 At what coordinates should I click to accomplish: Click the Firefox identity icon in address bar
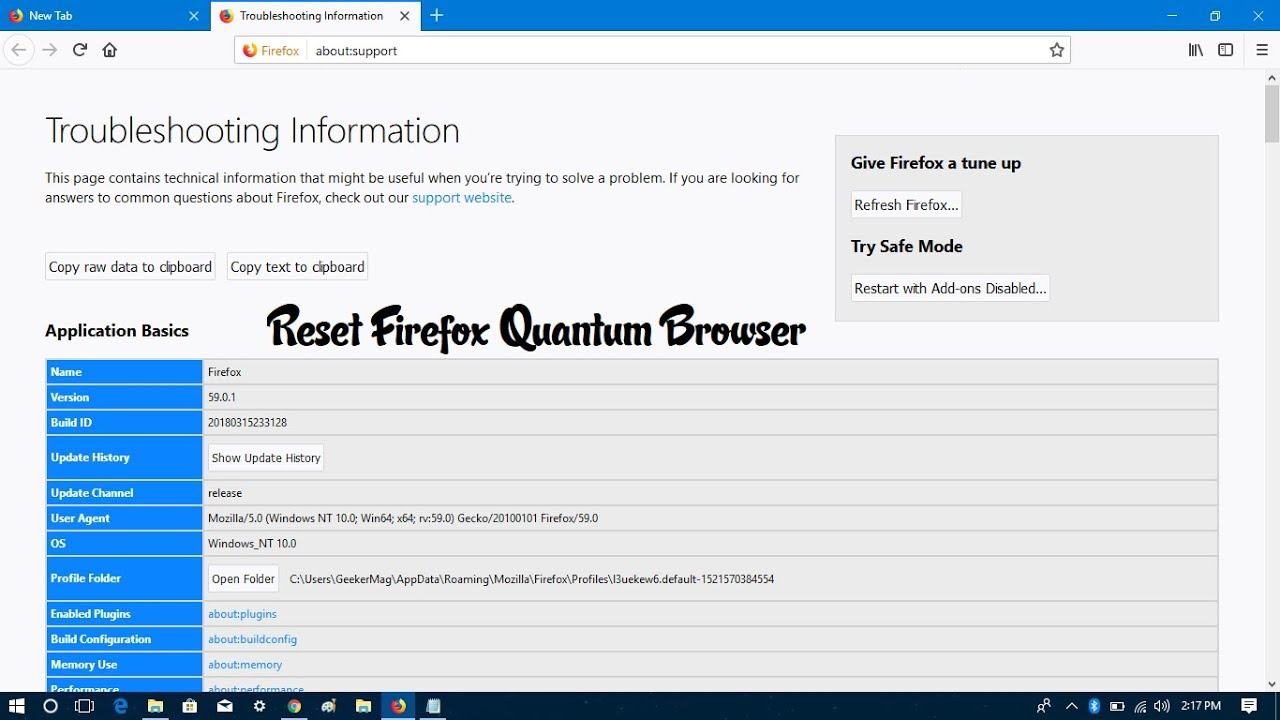(271, 50)
